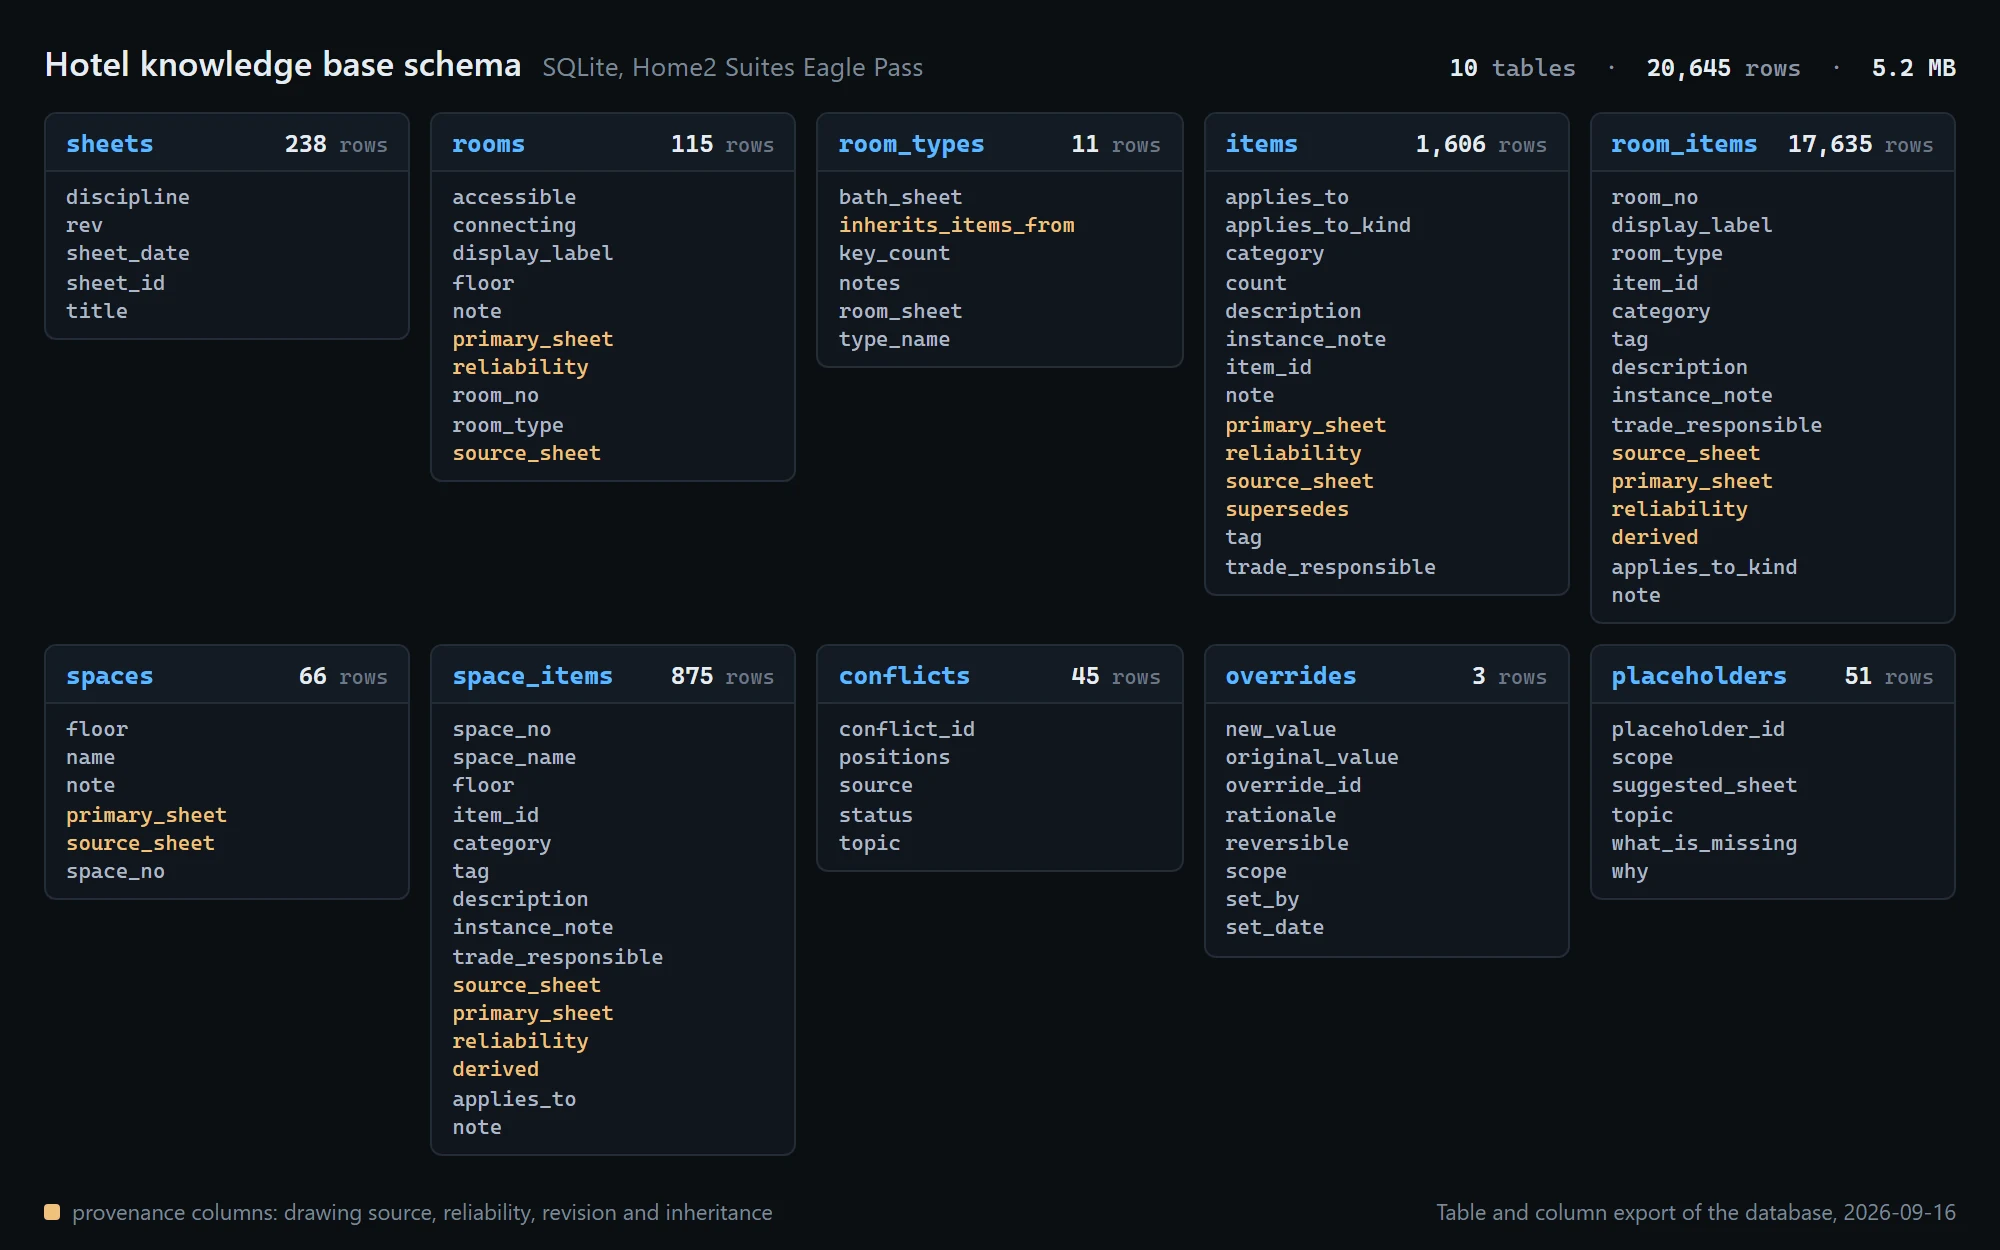
Task: Click type_name column in room_types
Action: pyautogui.click(x=894, y=340)
